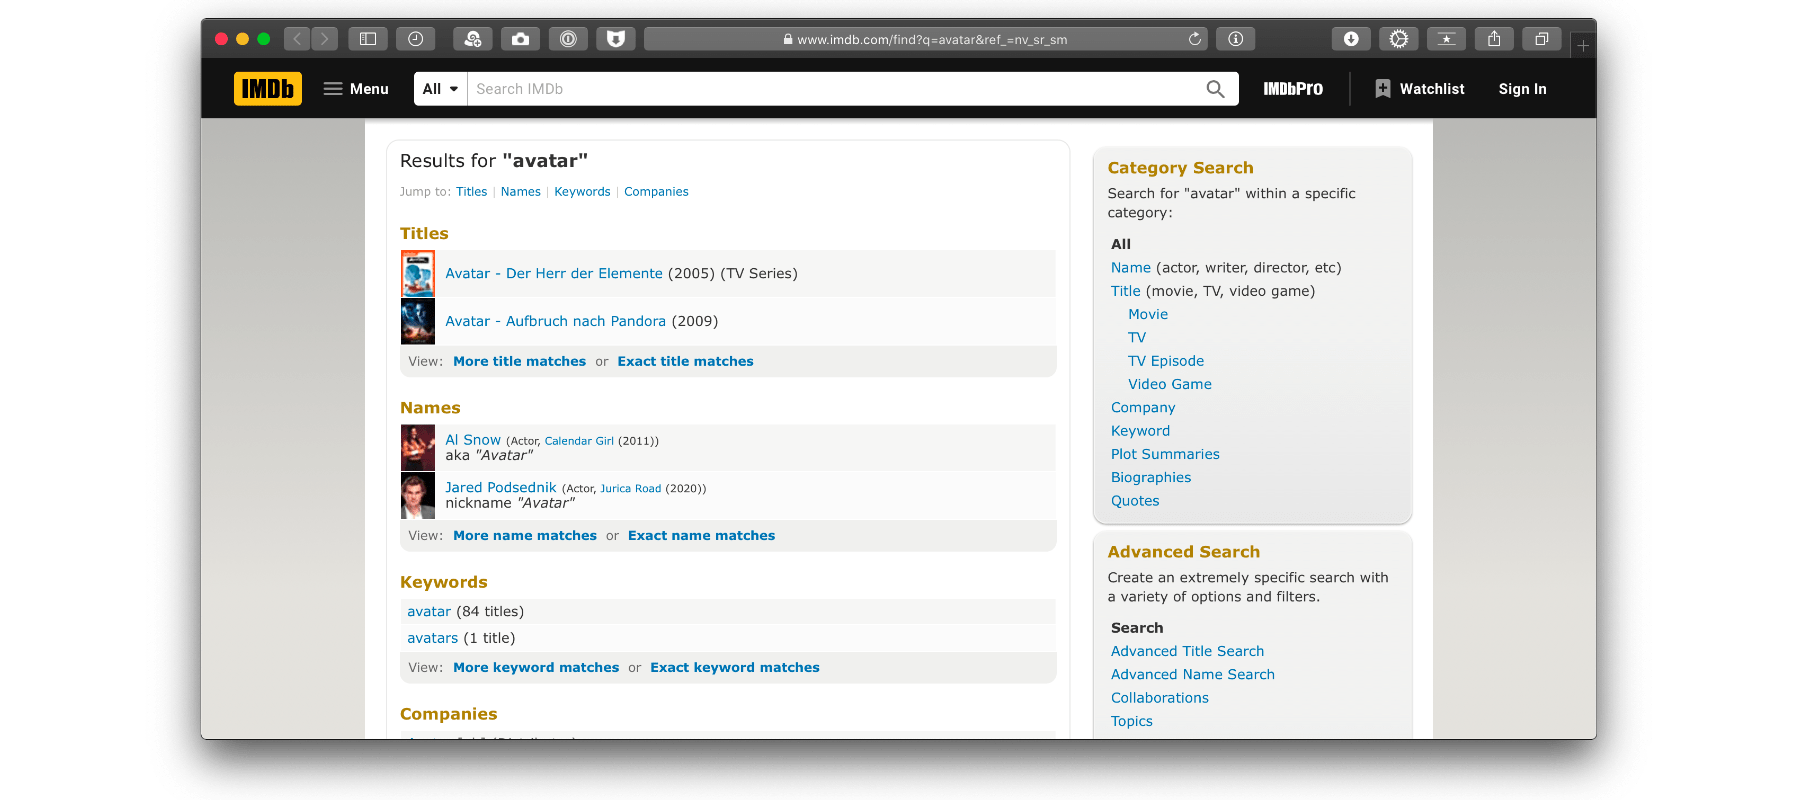Open Advanced Name Search
Image resolution: width=1800 pixels, height=800 pixels.
(1193, 675)
